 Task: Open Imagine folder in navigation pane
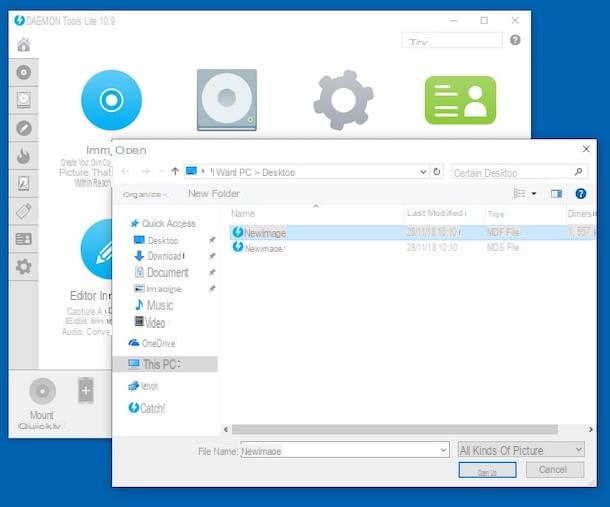(x=158, y=289)
